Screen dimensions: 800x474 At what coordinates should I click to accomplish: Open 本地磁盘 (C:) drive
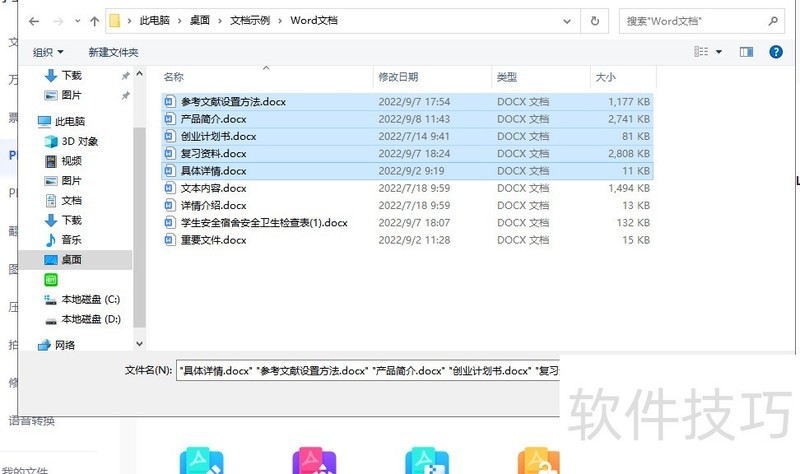[x=83, y=300]
